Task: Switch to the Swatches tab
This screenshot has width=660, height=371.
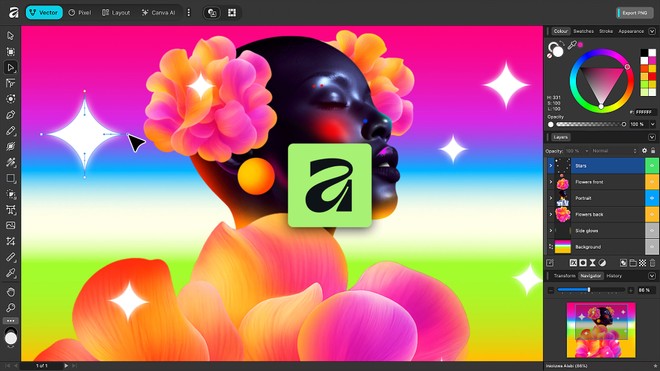Action: pos(583,31)
